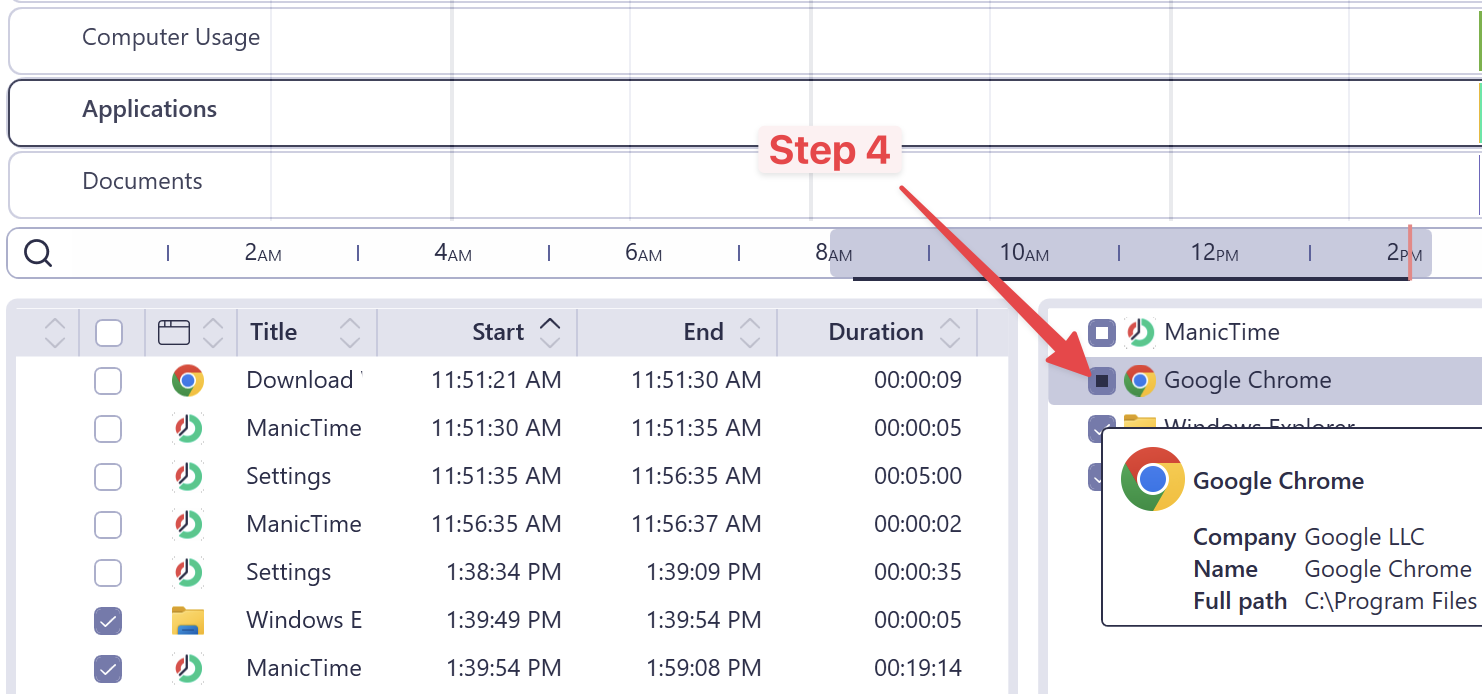This screenshot has width=1482, height=694.
Task: Sort the table by Start column arrows
Action: [x=550, y=332]
